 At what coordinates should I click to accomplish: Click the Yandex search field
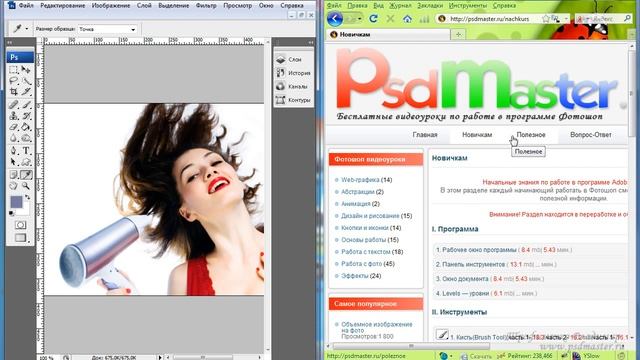603,19
